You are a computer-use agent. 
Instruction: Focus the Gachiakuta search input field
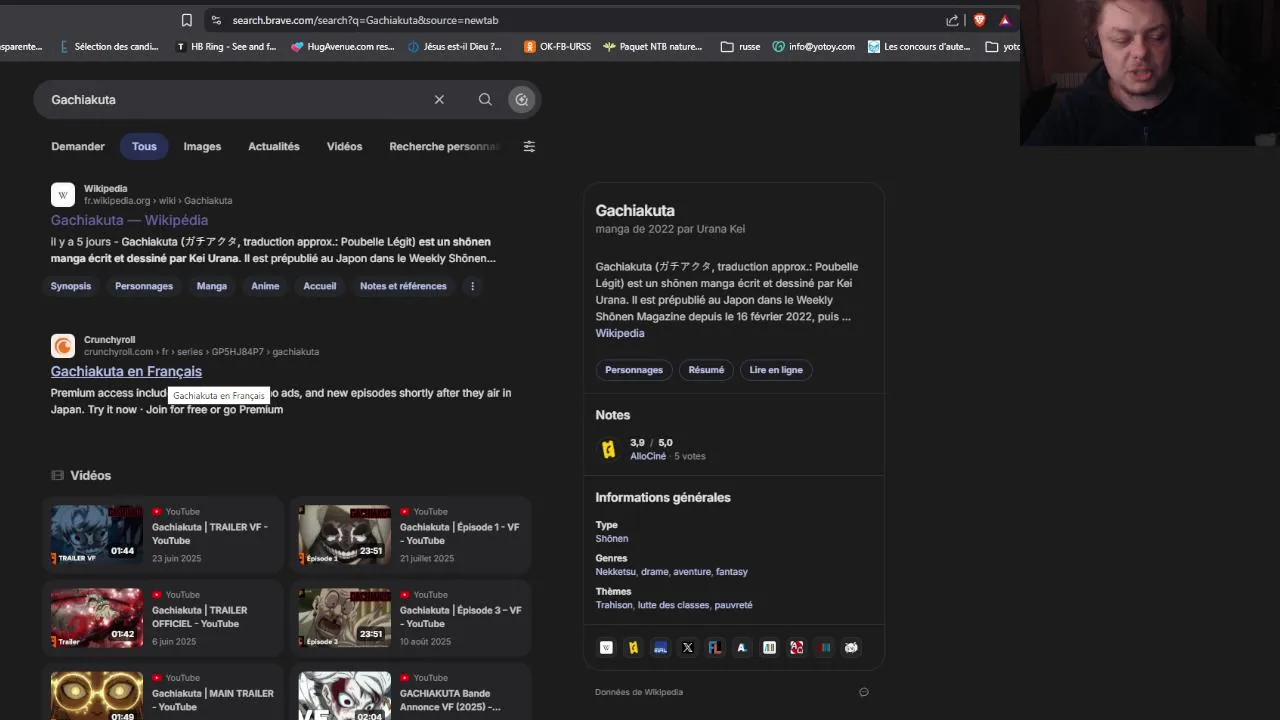tap(238, 99)
